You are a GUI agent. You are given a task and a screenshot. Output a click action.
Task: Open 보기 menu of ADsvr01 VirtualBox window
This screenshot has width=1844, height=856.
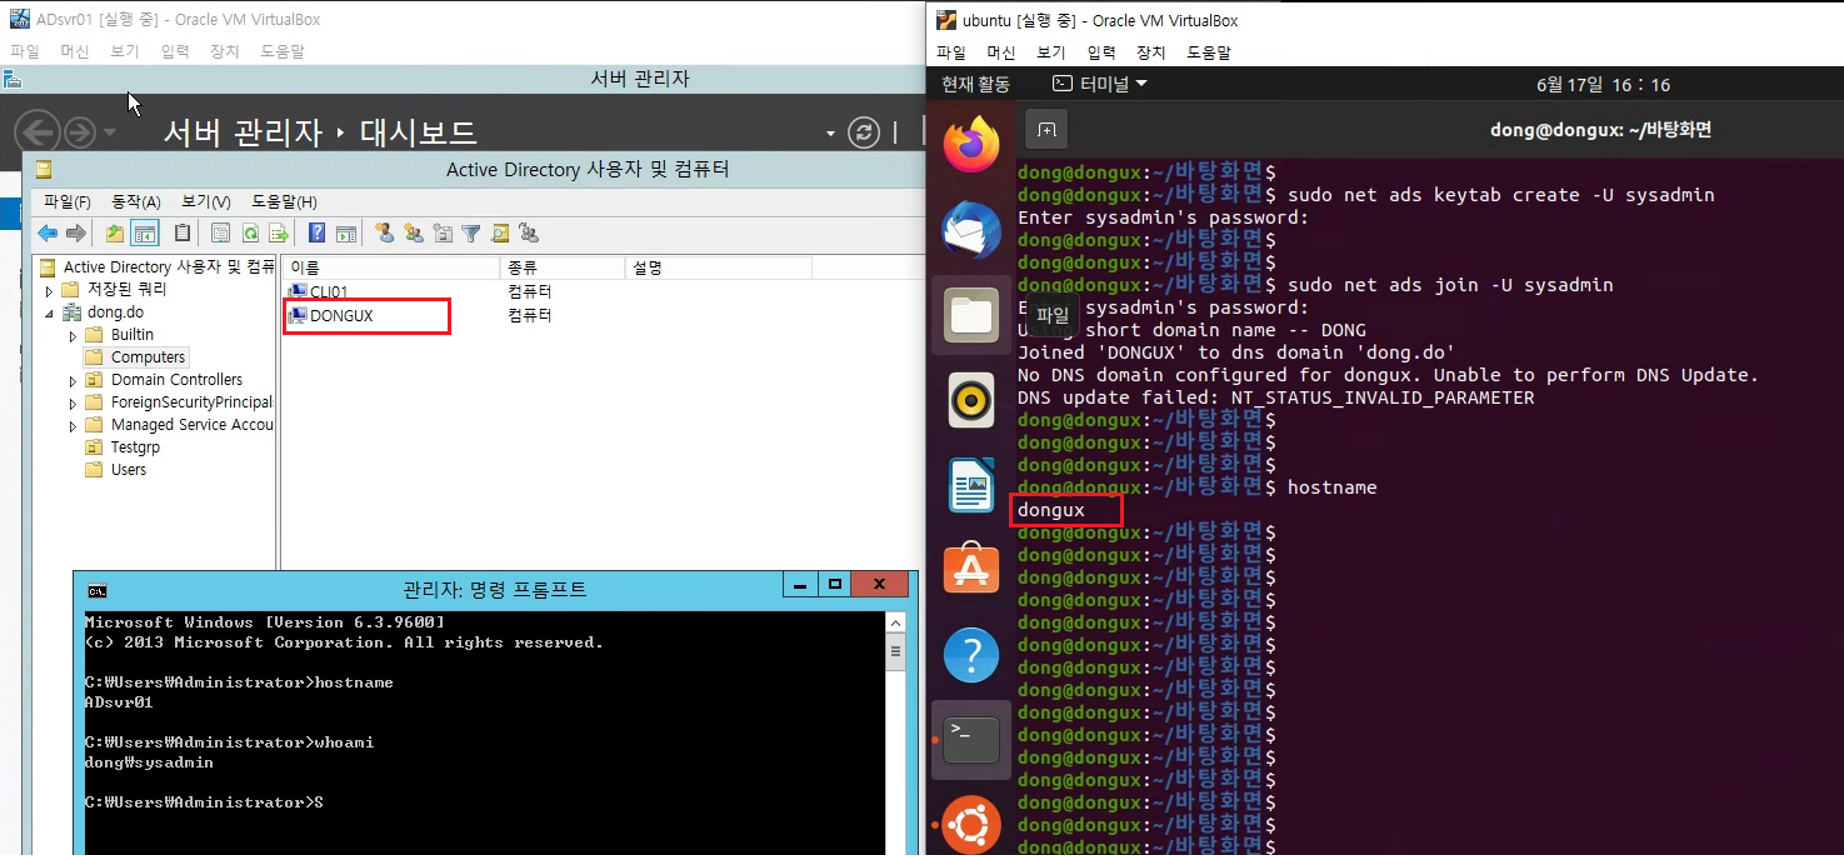pos(125,51)
